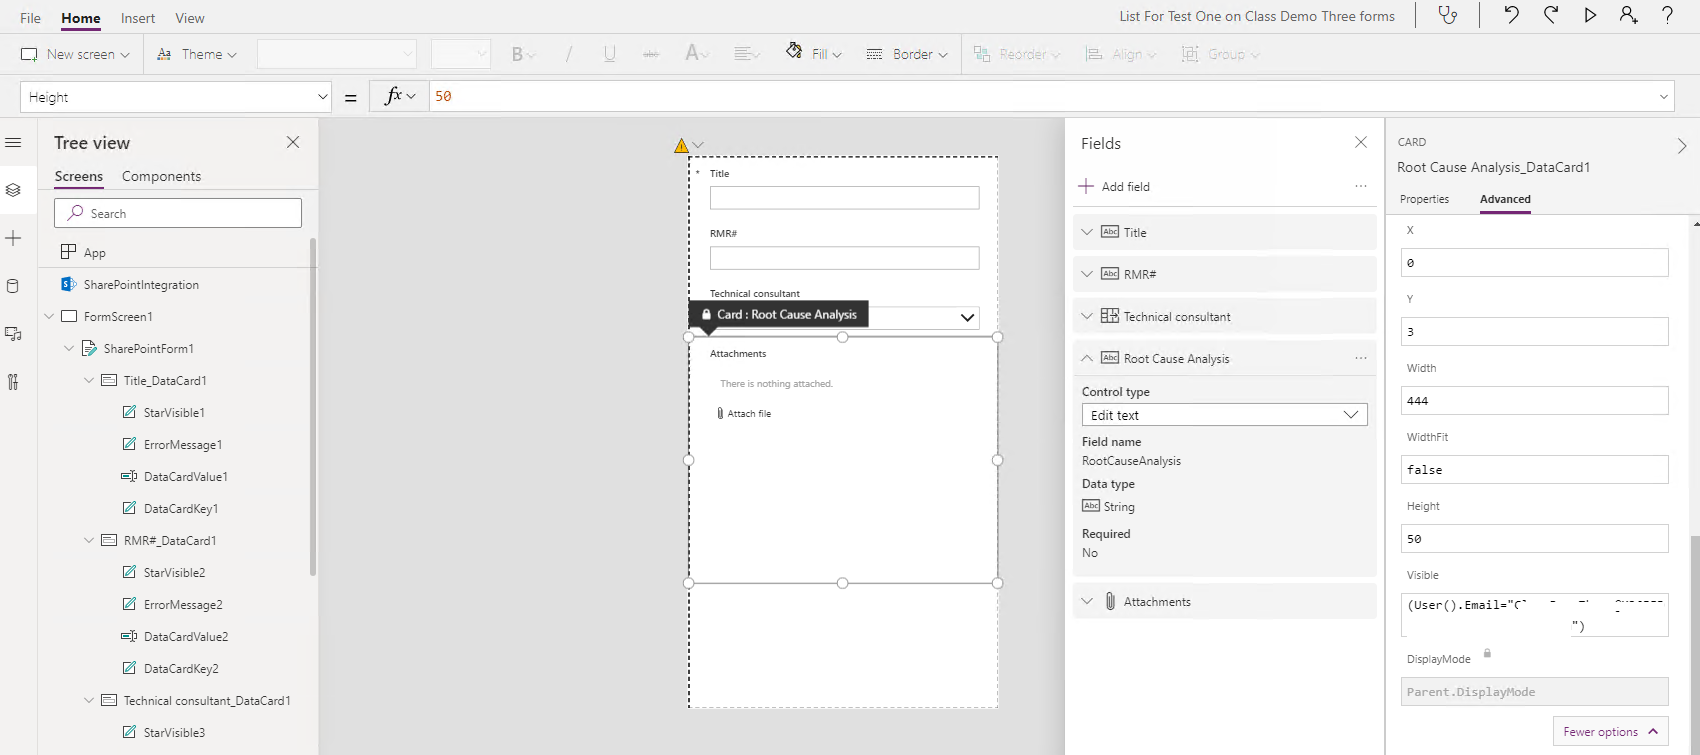Open the Share user icon
This screenshot has height=755, width=1700.
point(1629,15)
